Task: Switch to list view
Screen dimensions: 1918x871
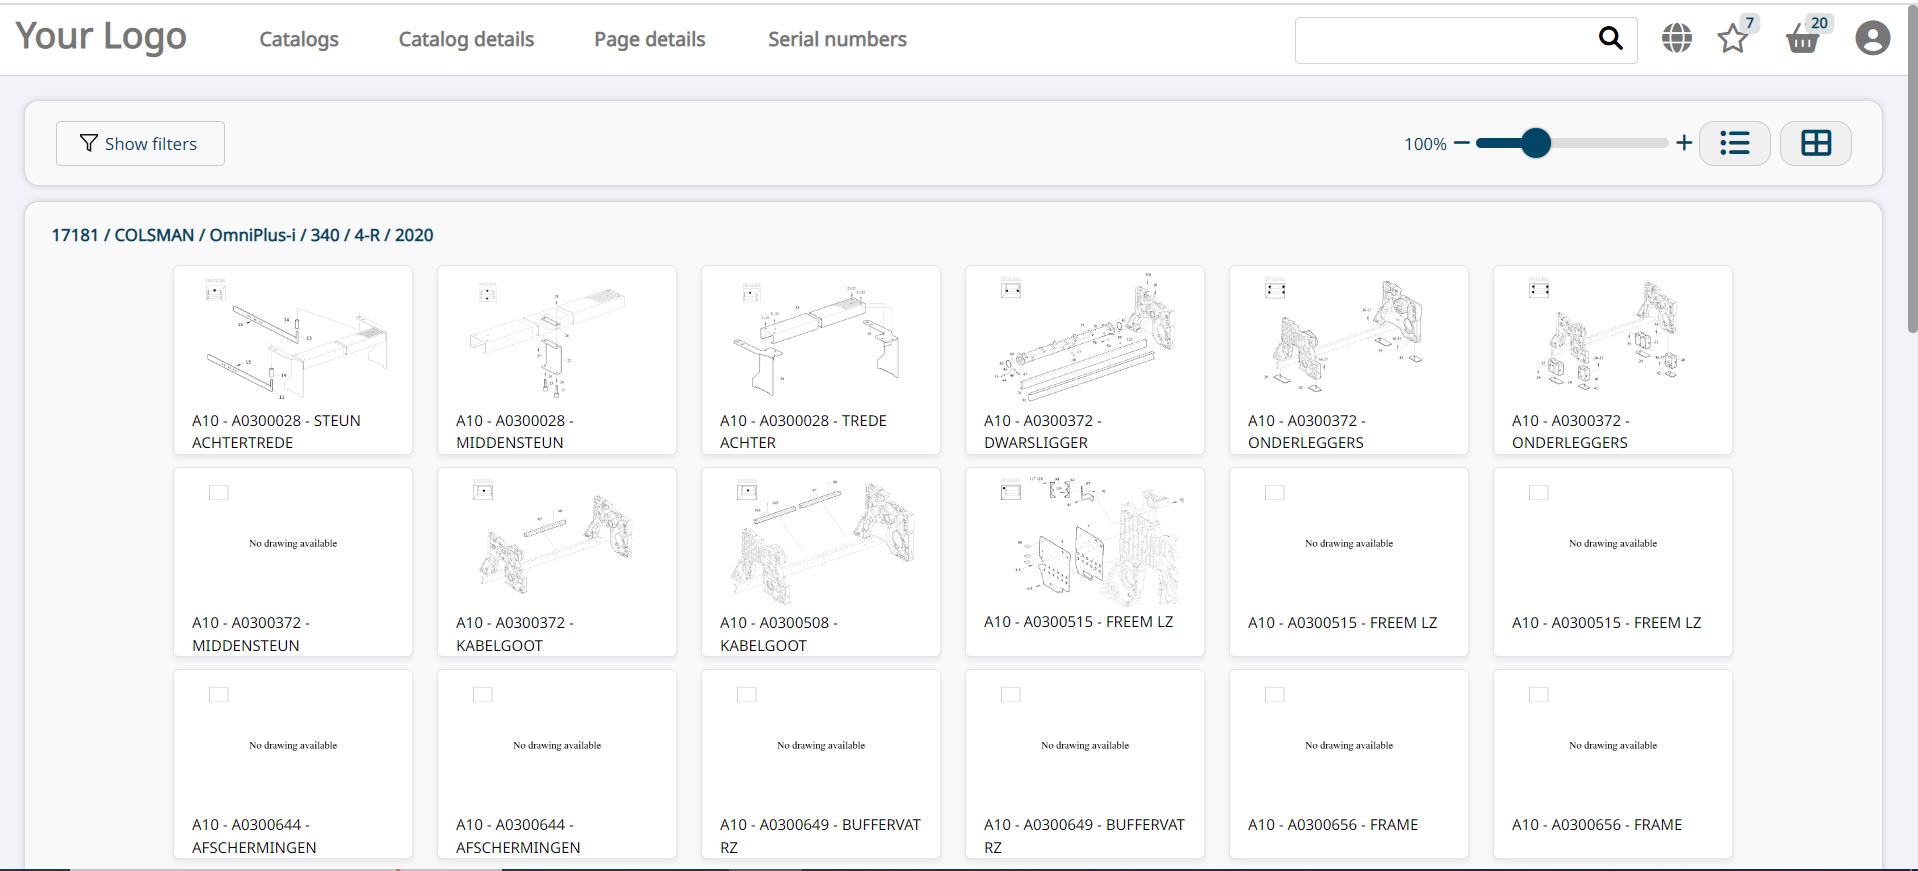Action: [x=1734, y=143]
